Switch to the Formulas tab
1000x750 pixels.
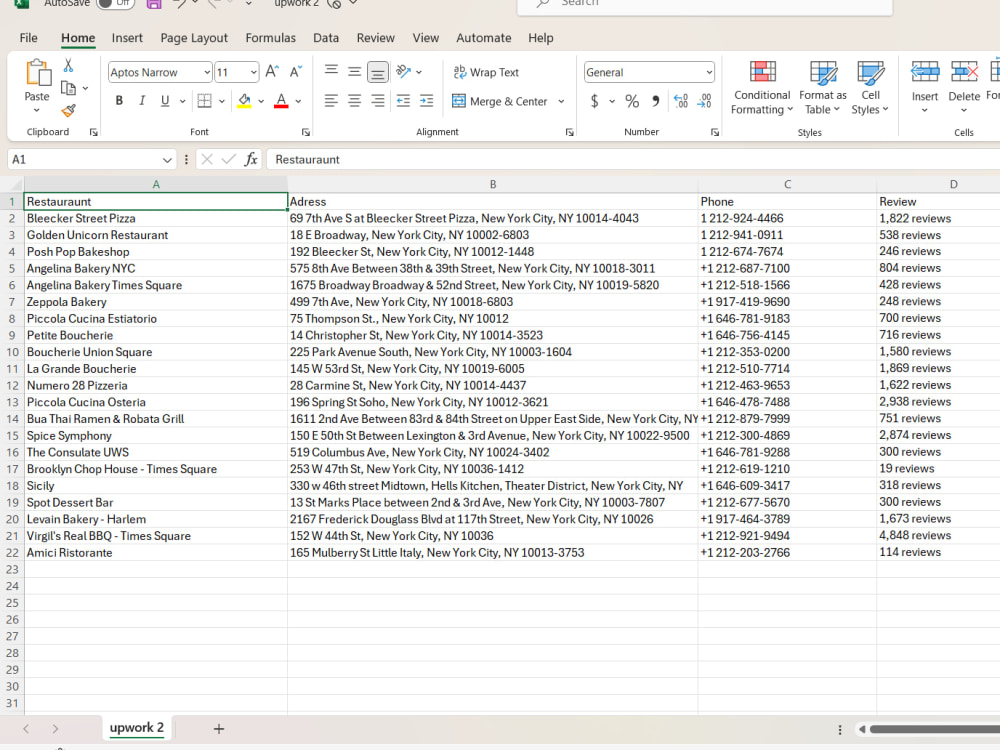[270, 38]
